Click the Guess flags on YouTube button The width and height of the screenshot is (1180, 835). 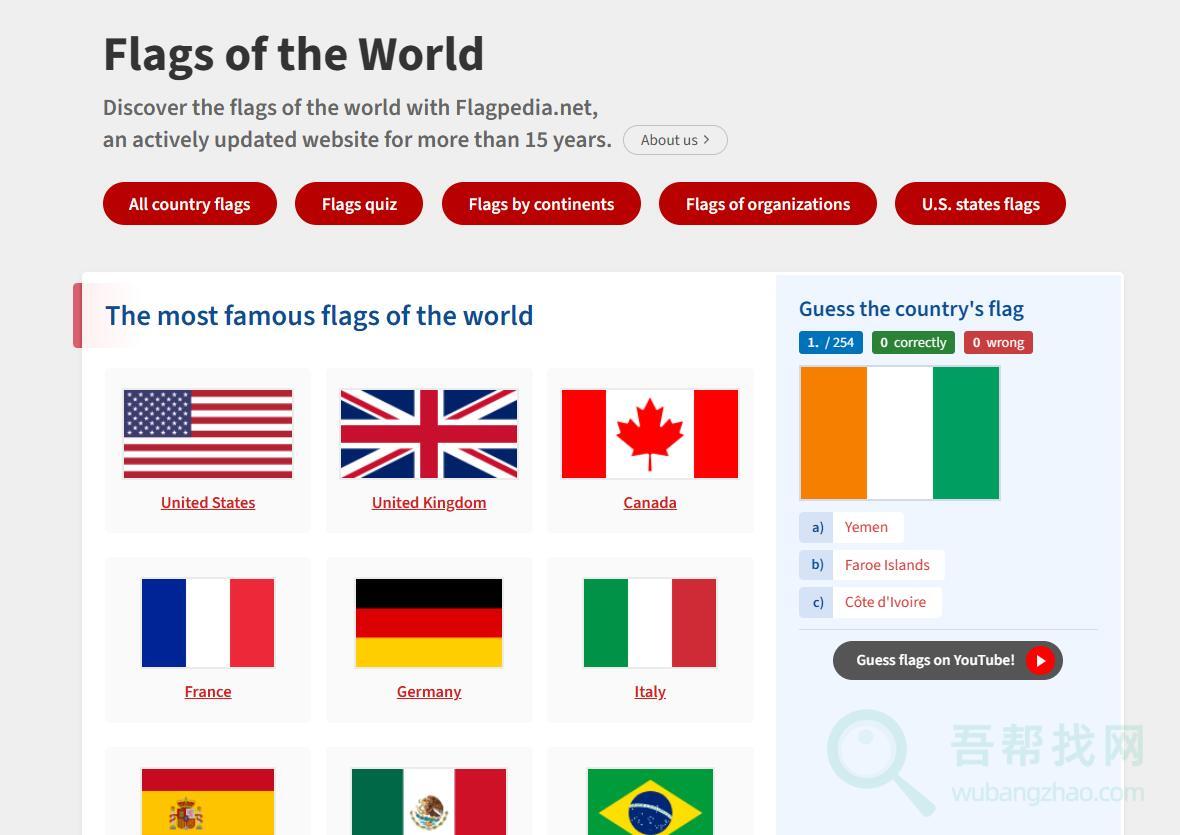click(x=947, y=660)
